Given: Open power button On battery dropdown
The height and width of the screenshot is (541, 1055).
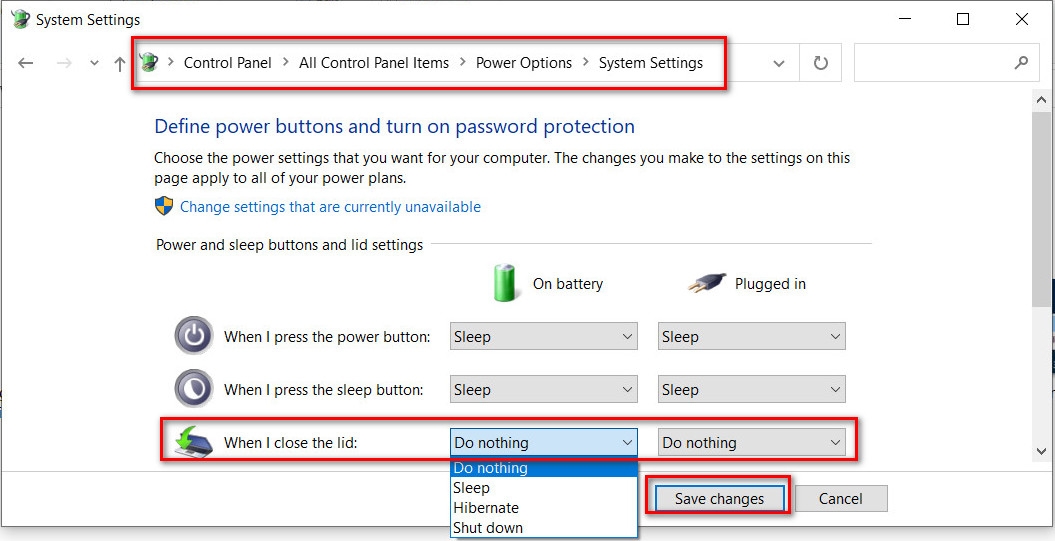Looking at the screenshot, I should (x=543, y=337).
